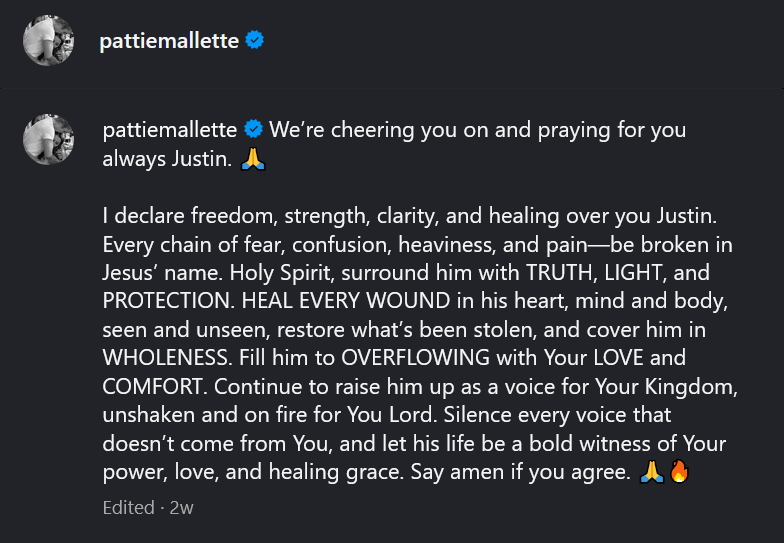Click the "Edited" label below the caption
Viewport: 784px width, 543px height.
coord(128,508)
